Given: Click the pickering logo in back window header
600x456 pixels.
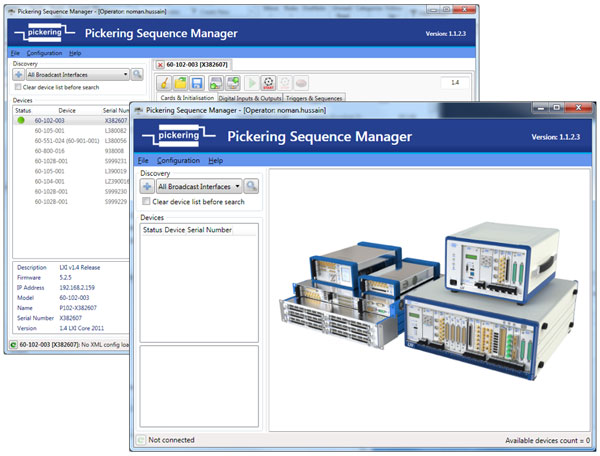Looking at the screenshot, I should tap(44, 33).
